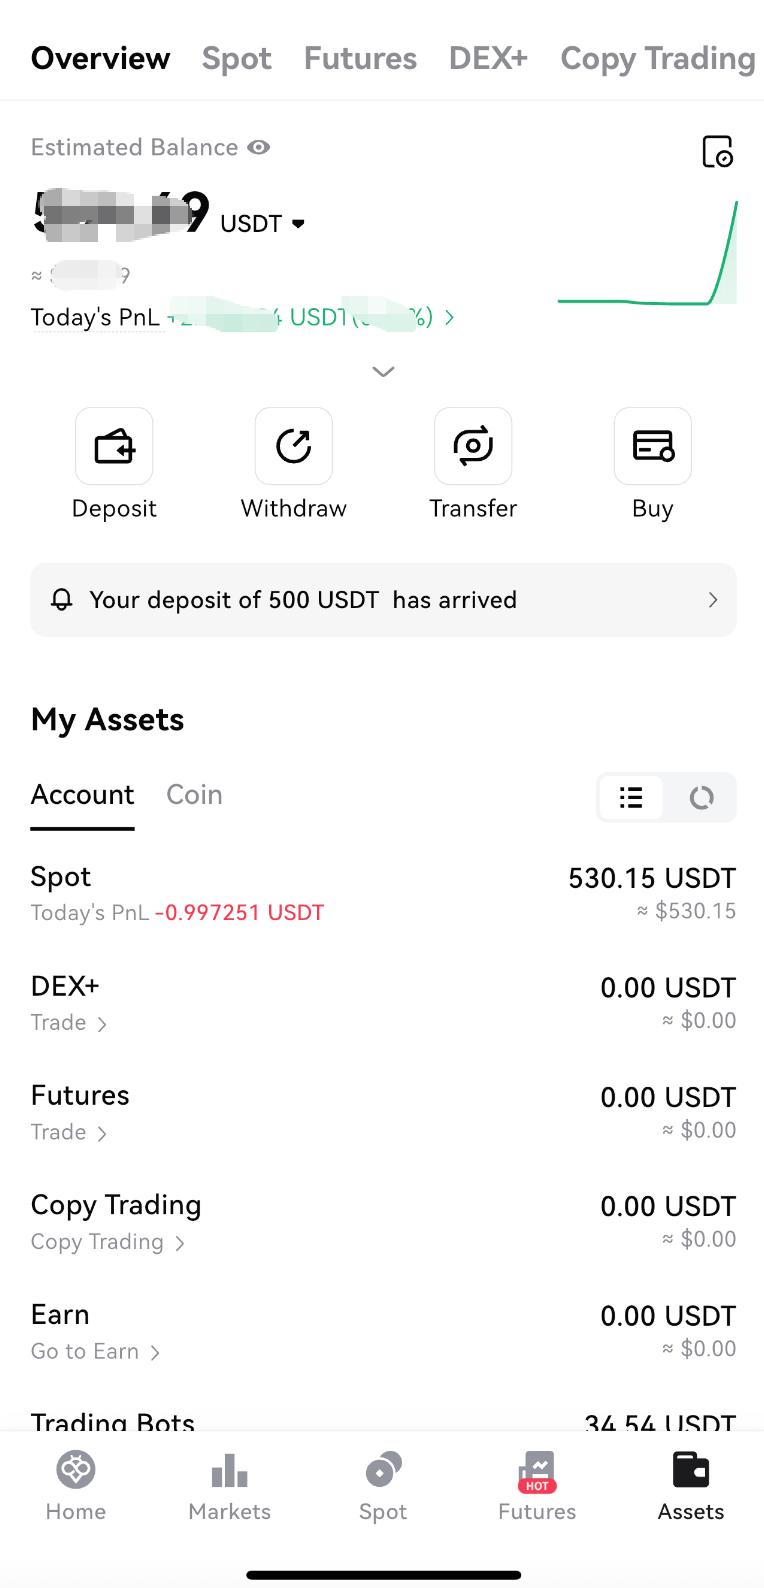Viewport: 764px width, 1588px height.
Task: Open the USDT currency dropdown
Action: pyautogui.click(x=297, y=223)
